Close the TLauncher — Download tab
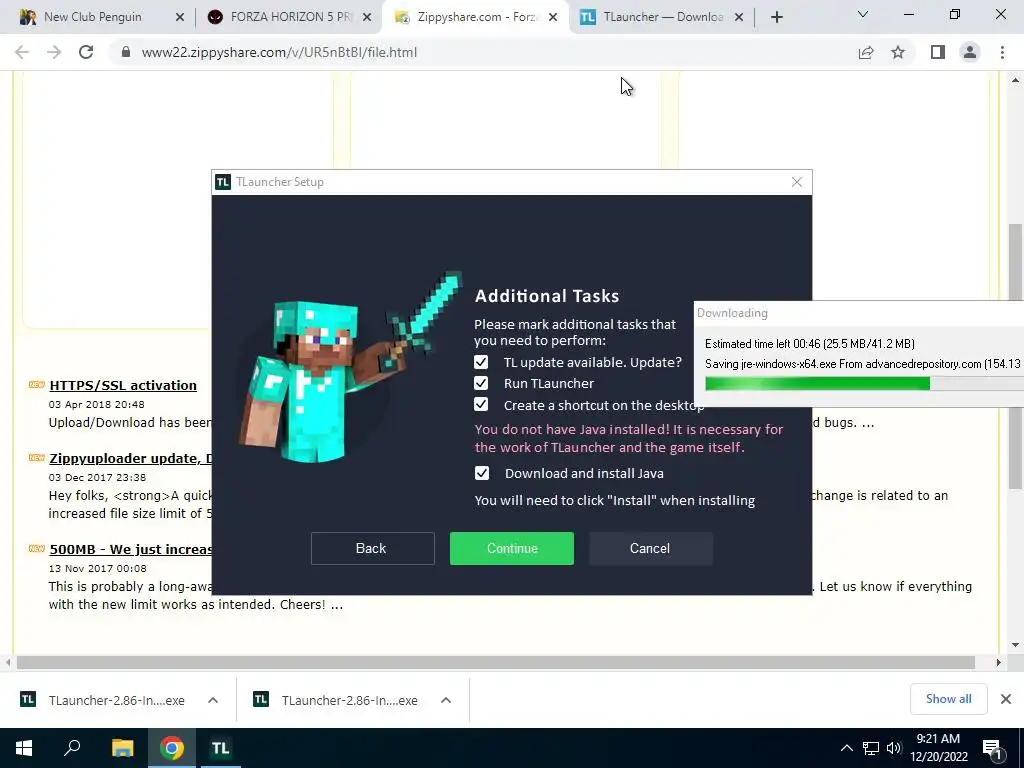The image size is (1024, 768). point(739,18)
